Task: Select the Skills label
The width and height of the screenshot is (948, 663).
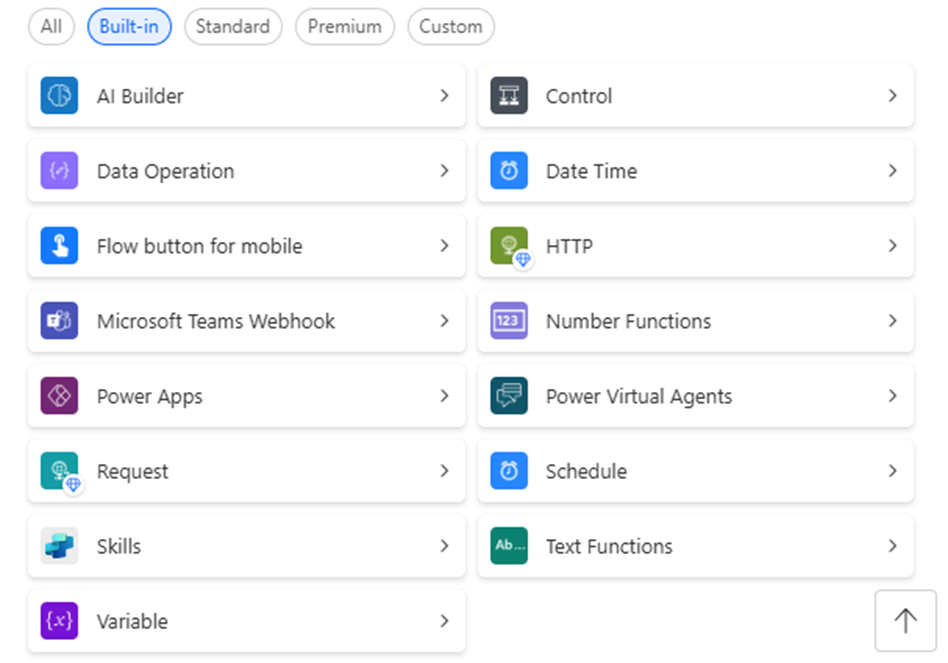Action: click(119, 546)
